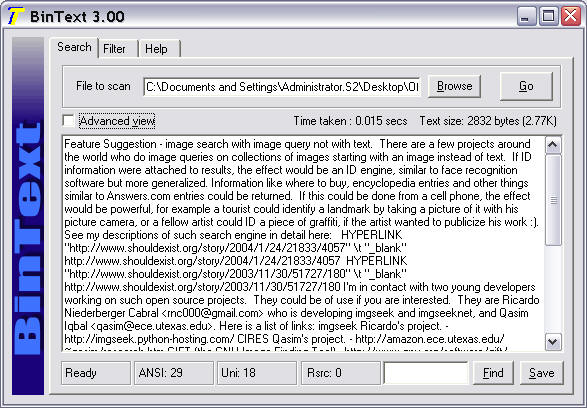Click the line starting Feature Suggestion
Image resolution: width=587 pixels, height=408 pixels.
tap(297, 144)
